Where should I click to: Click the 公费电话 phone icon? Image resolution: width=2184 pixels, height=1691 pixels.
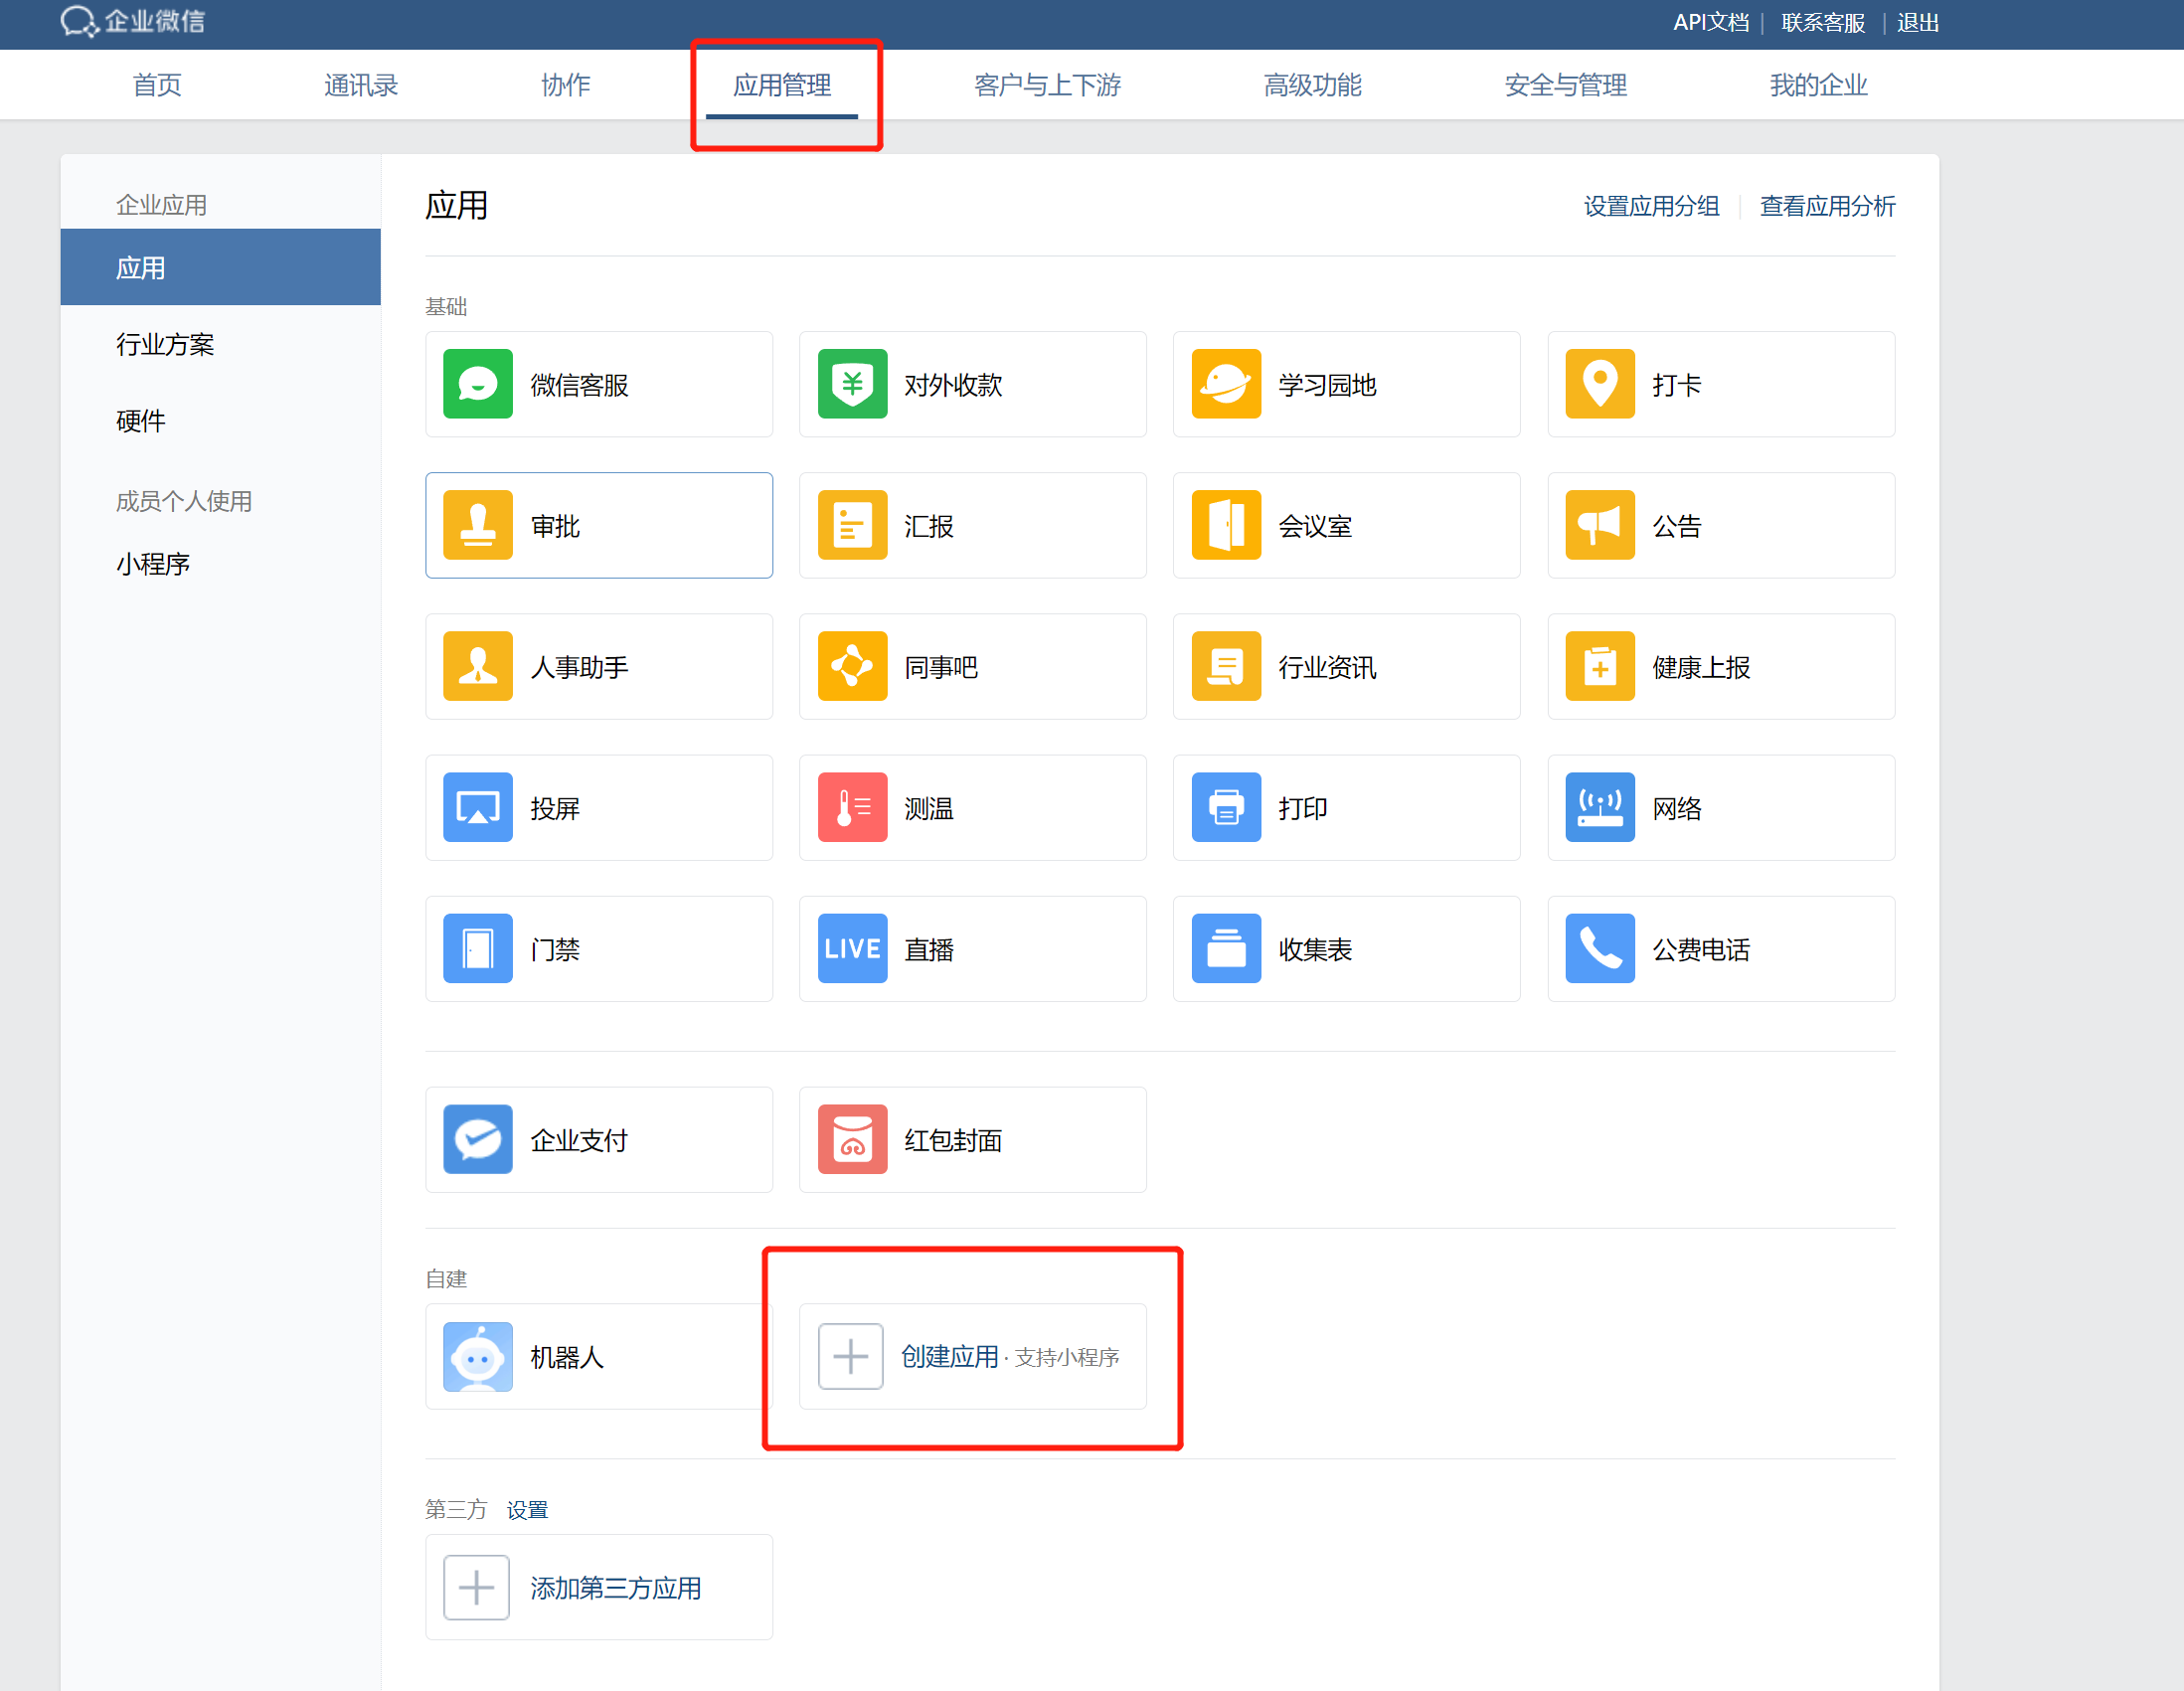(x=1600, y=948)
